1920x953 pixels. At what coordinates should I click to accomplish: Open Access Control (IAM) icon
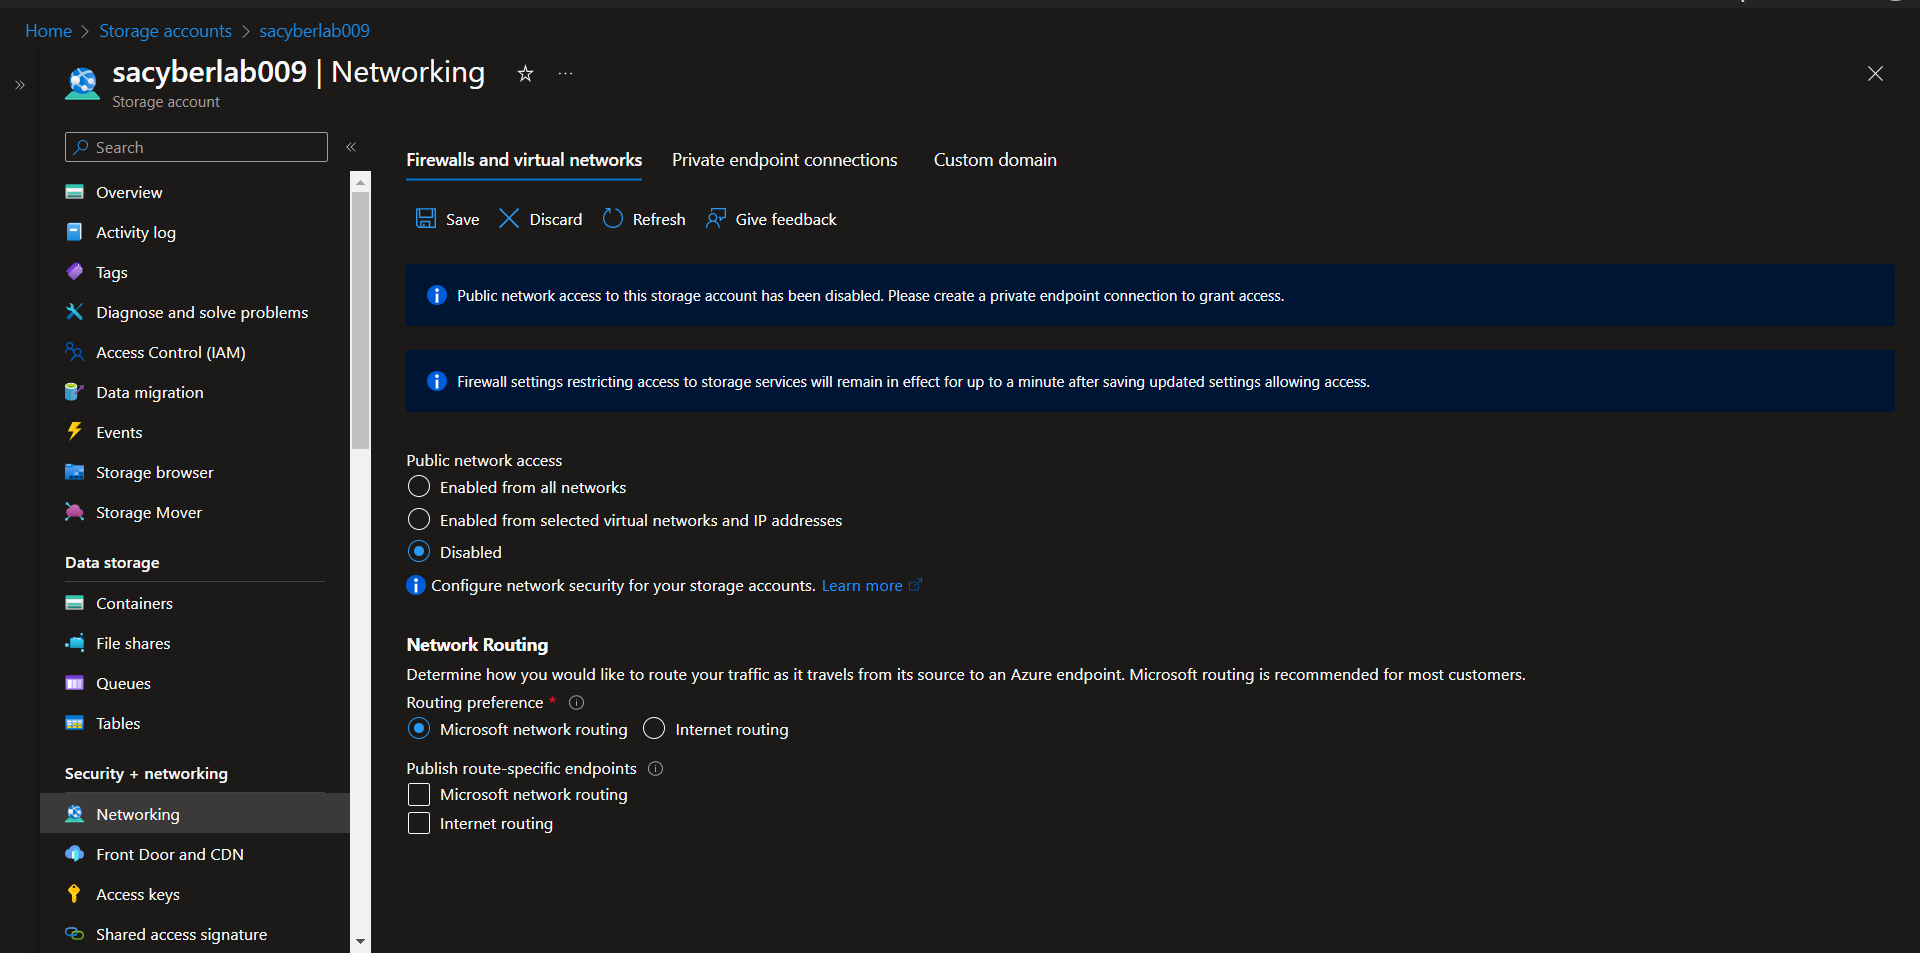coord(74,352)
